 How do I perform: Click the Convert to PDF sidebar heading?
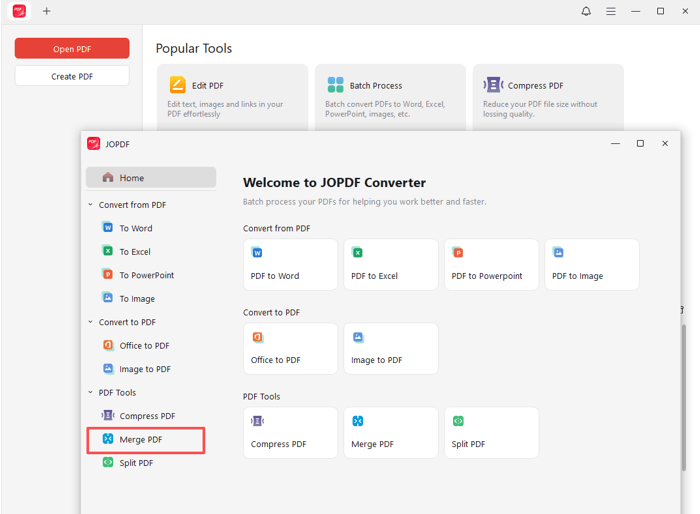tap(127, 322)
